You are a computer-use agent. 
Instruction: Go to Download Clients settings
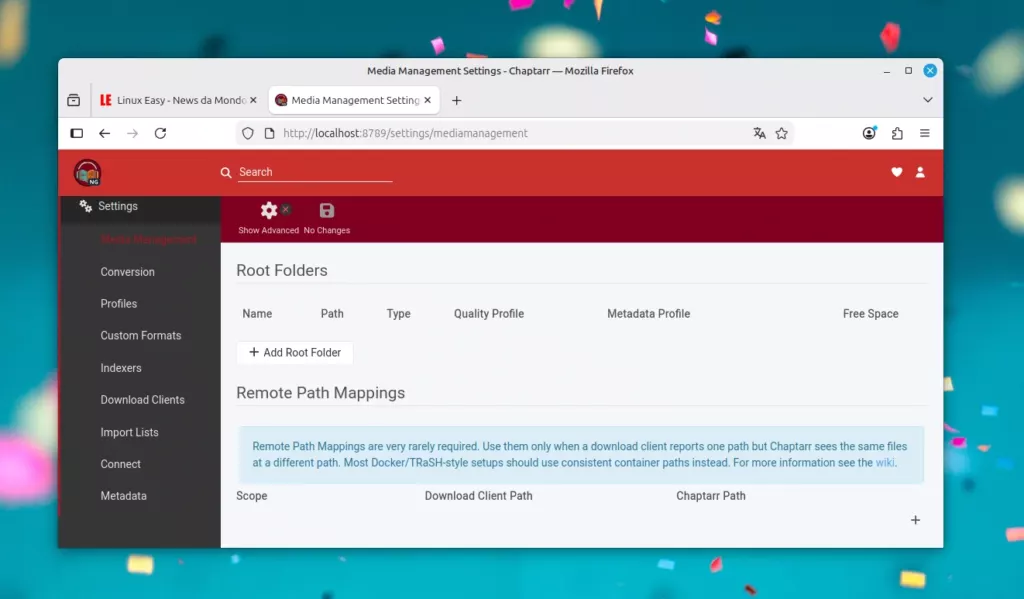(142, 400)
